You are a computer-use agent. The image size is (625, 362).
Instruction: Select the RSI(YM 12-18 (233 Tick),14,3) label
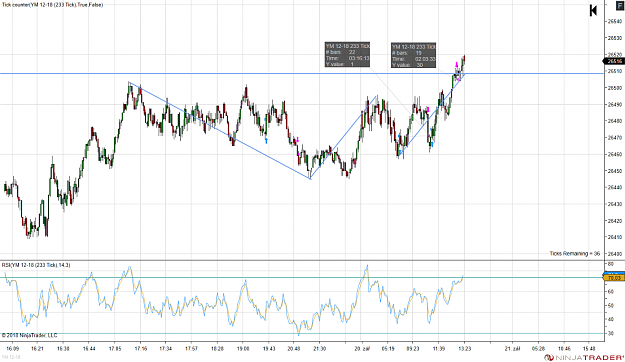click(x=36, y=265)
